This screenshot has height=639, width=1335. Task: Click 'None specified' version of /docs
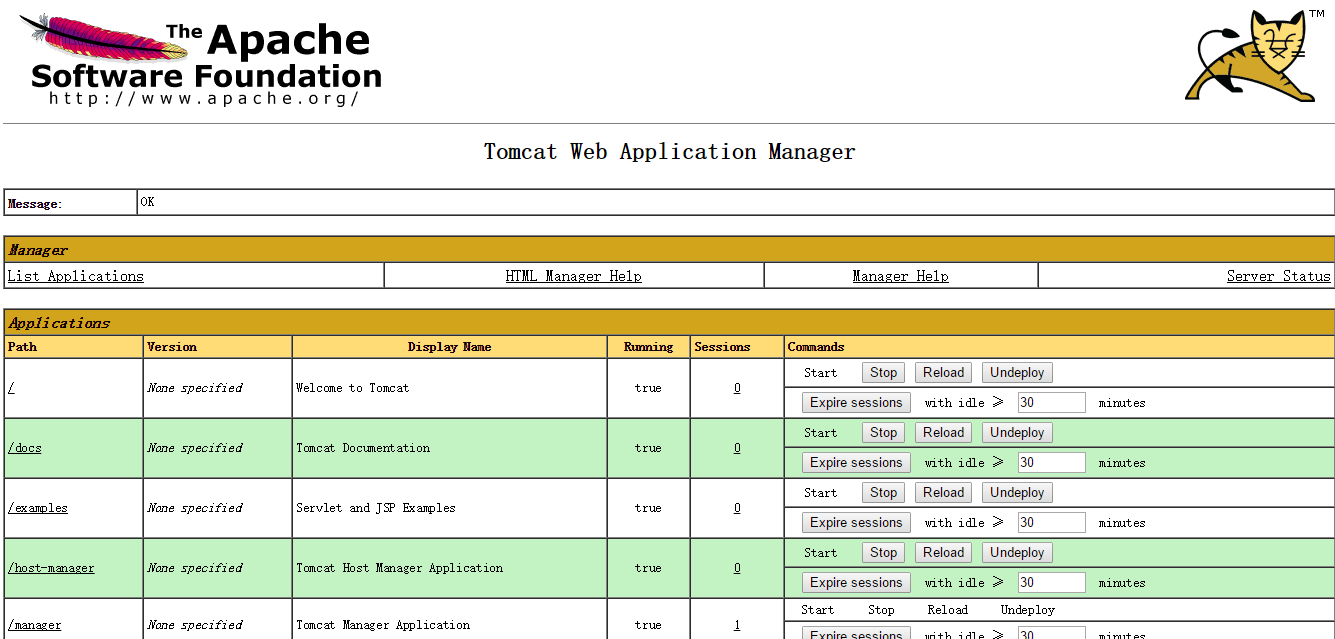(195, 448)
